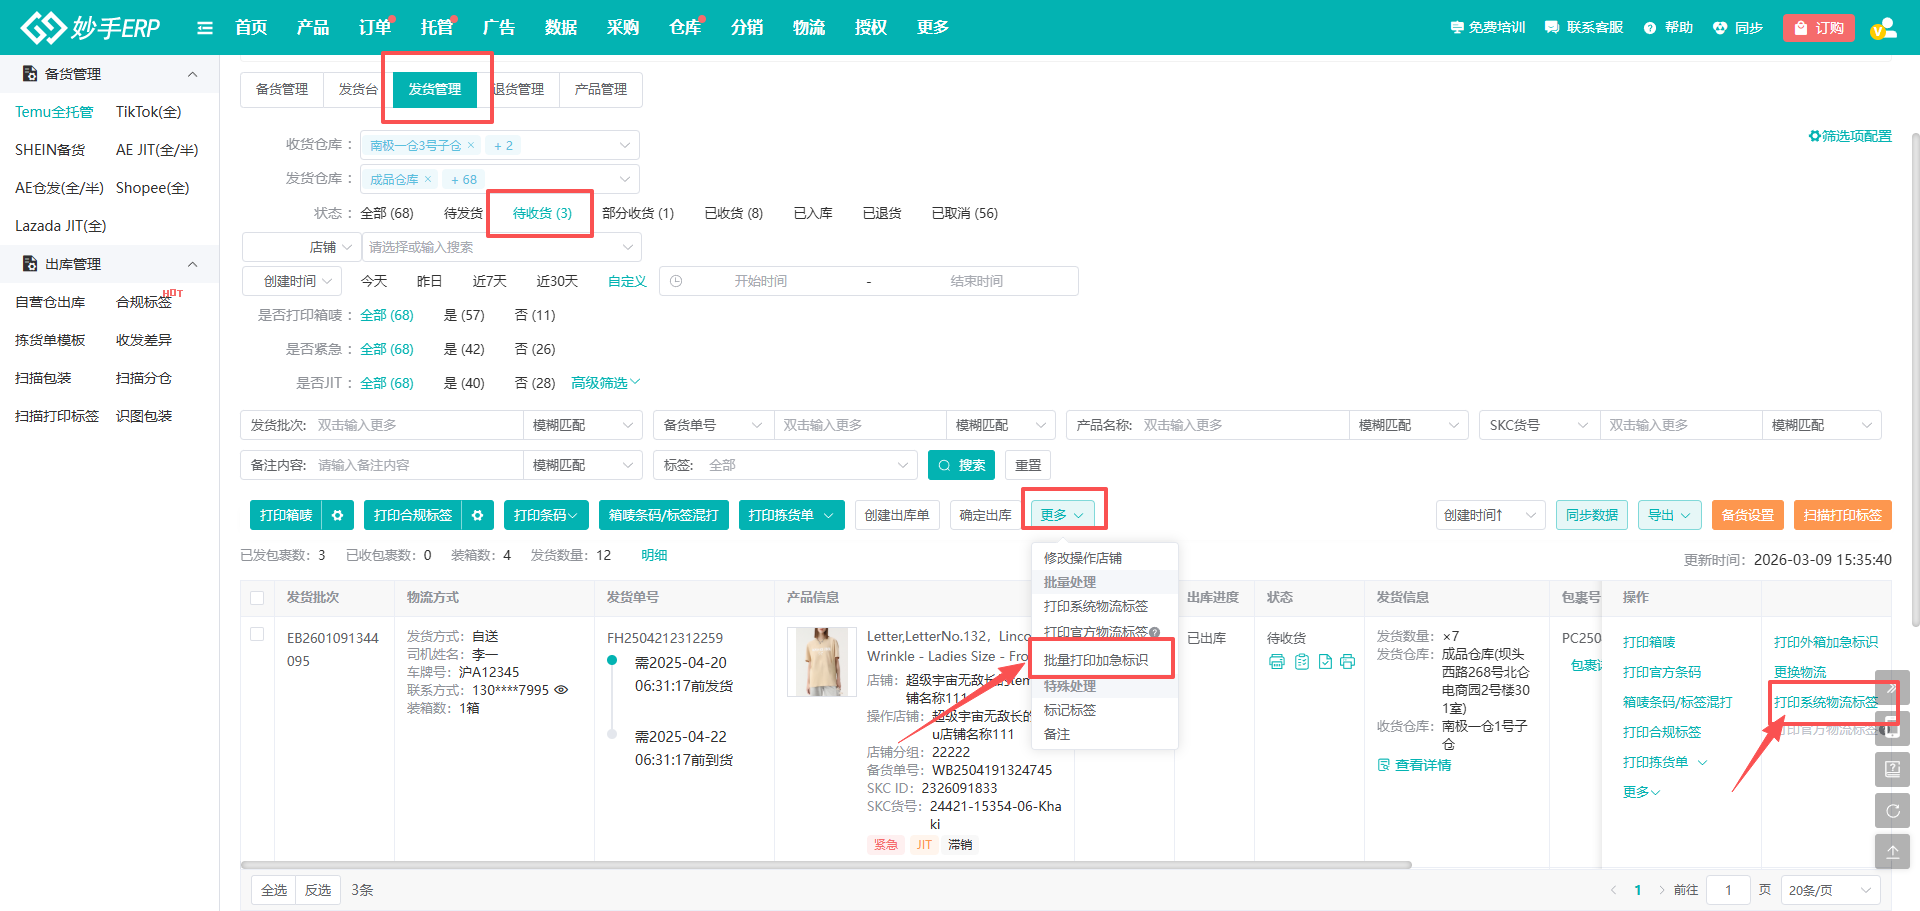Select 标记标签 menu entry
1920x911 pixels.
tap(1070, 710)
